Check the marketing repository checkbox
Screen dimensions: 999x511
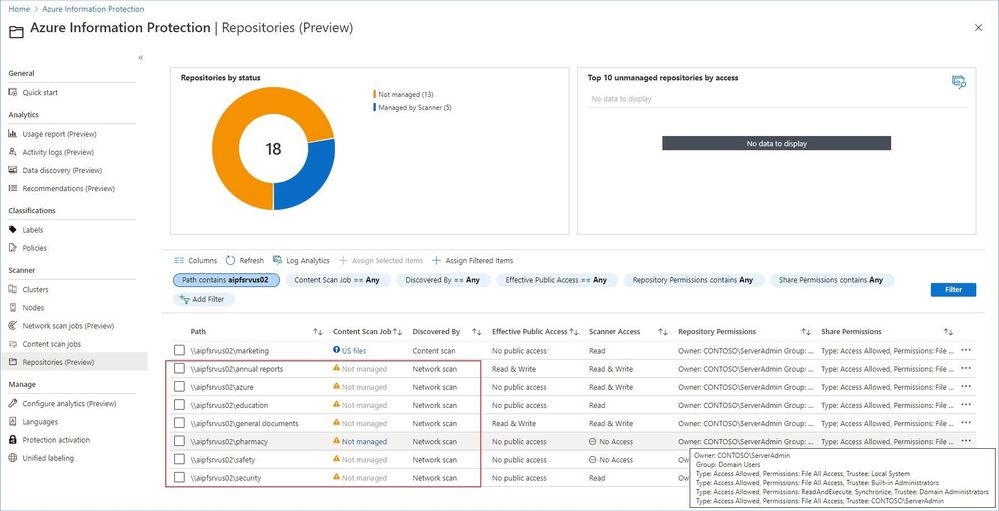click(180, 350)
